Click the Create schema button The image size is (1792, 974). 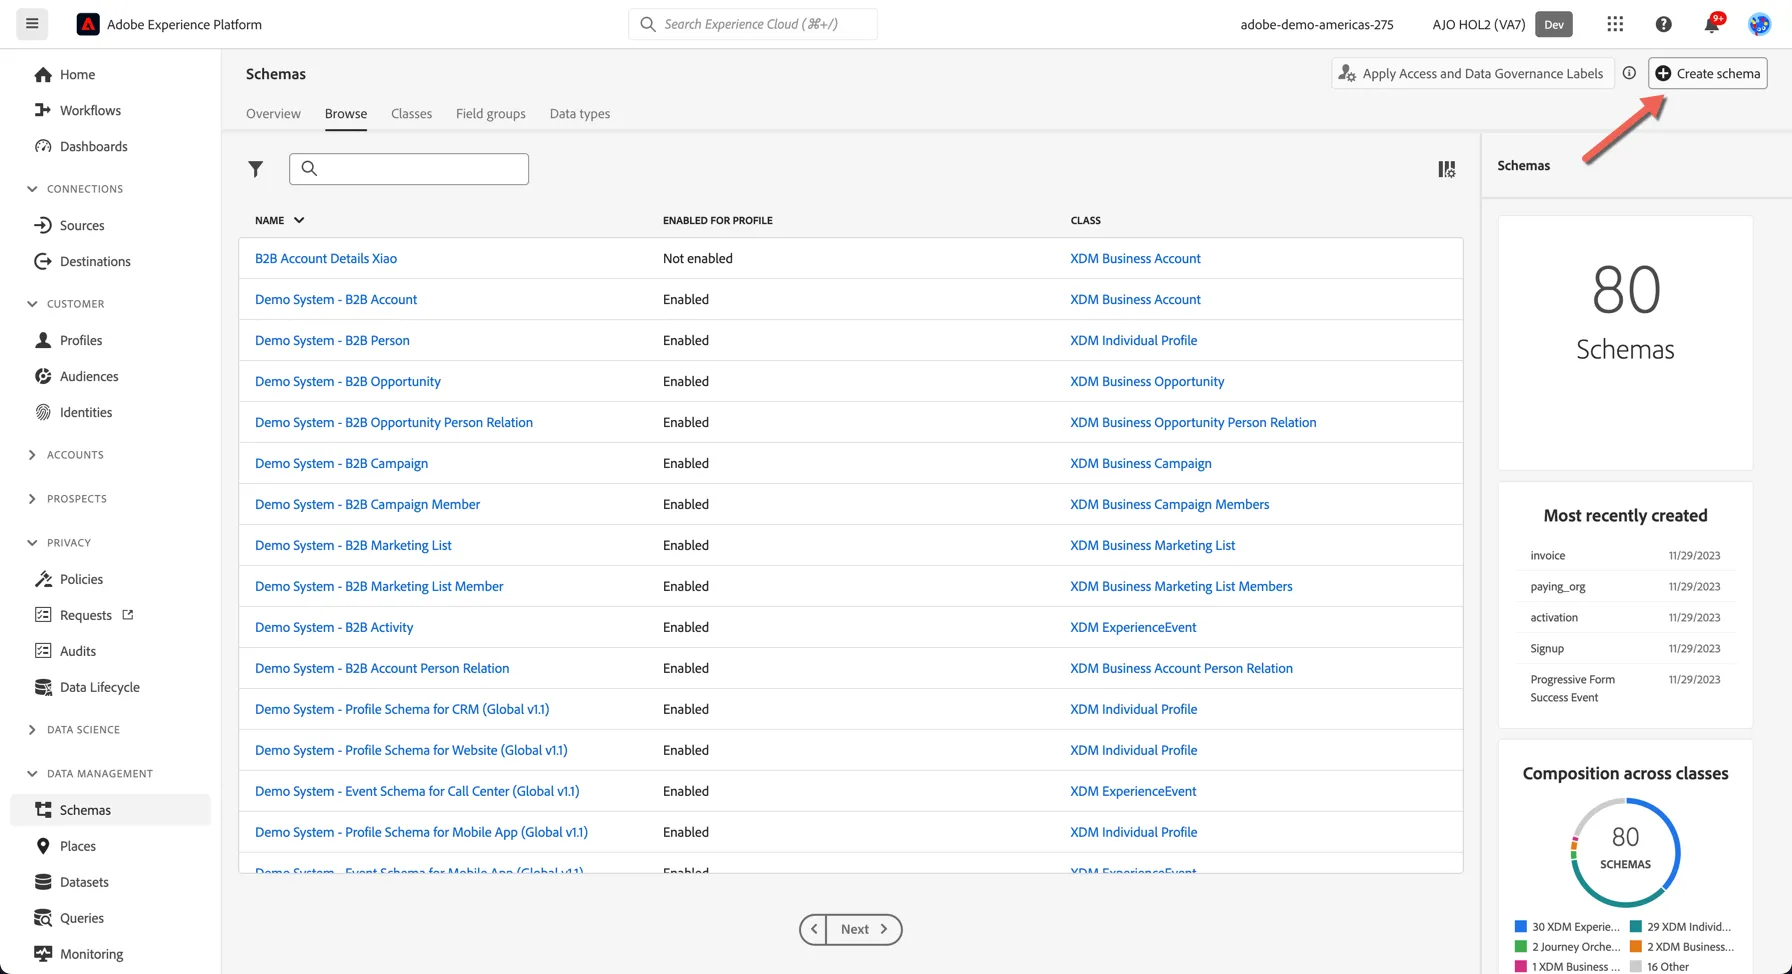pyautogui.click(x=1708, y=73)
